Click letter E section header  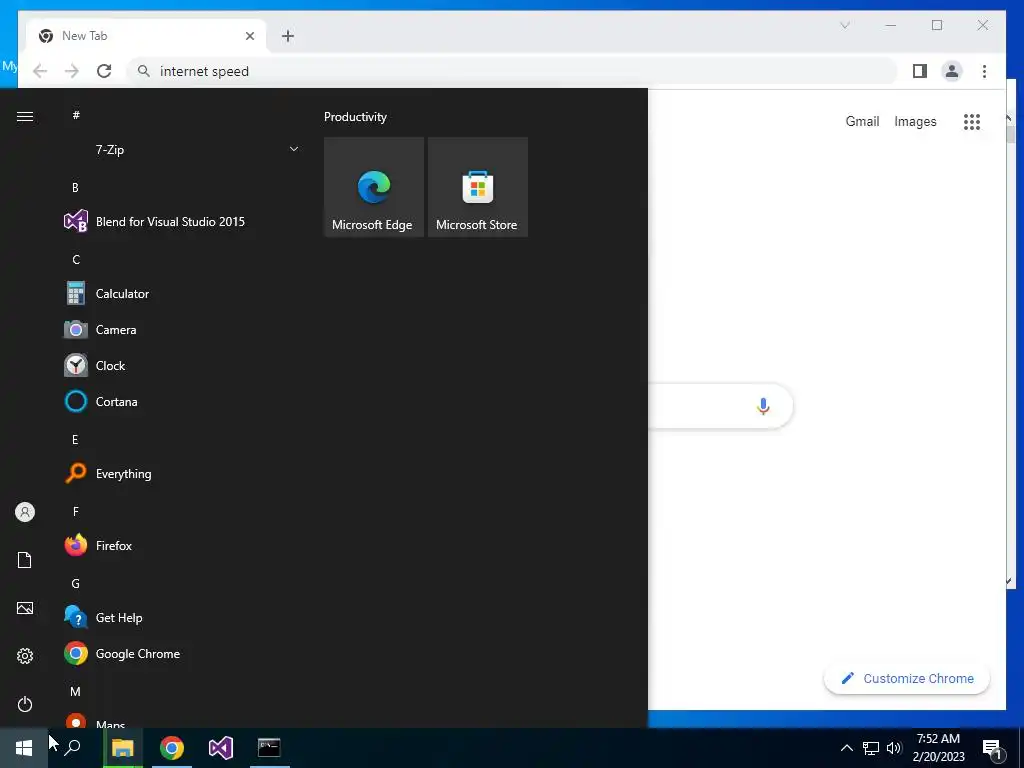coord(75,440)
